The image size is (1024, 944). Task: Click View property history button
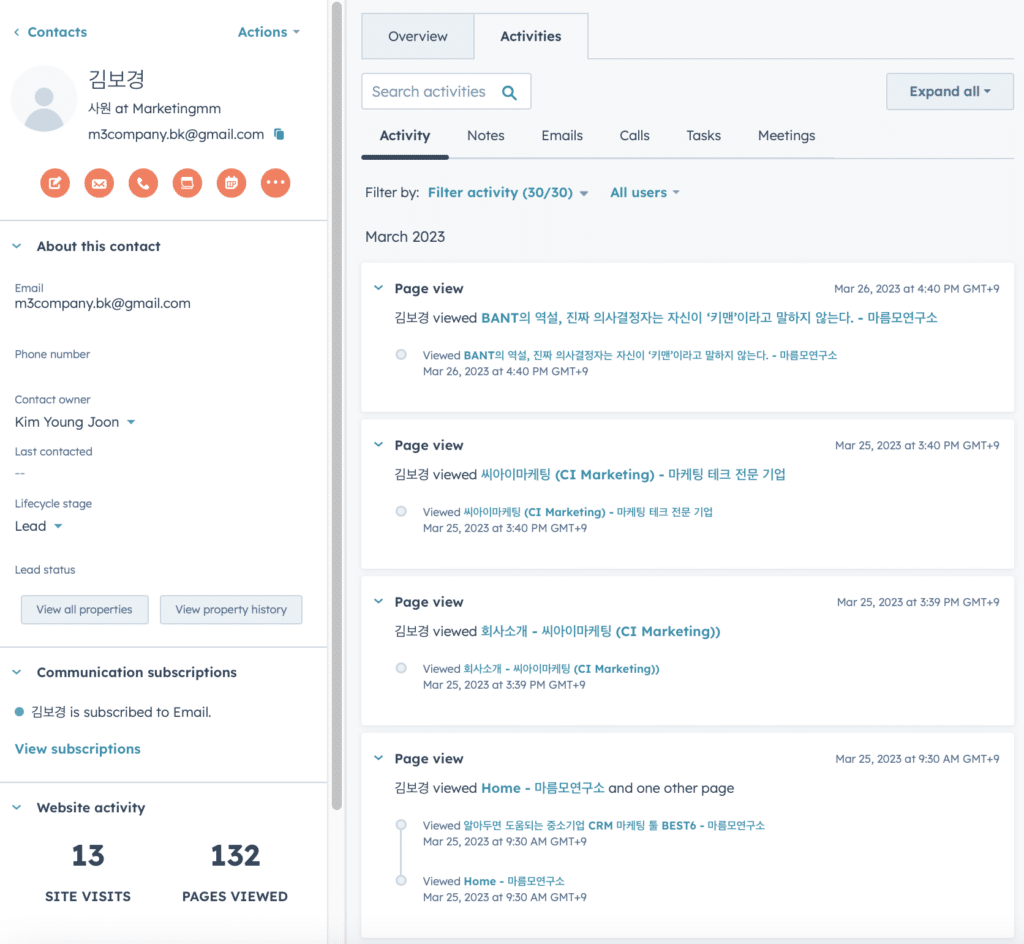click(231, 610)
